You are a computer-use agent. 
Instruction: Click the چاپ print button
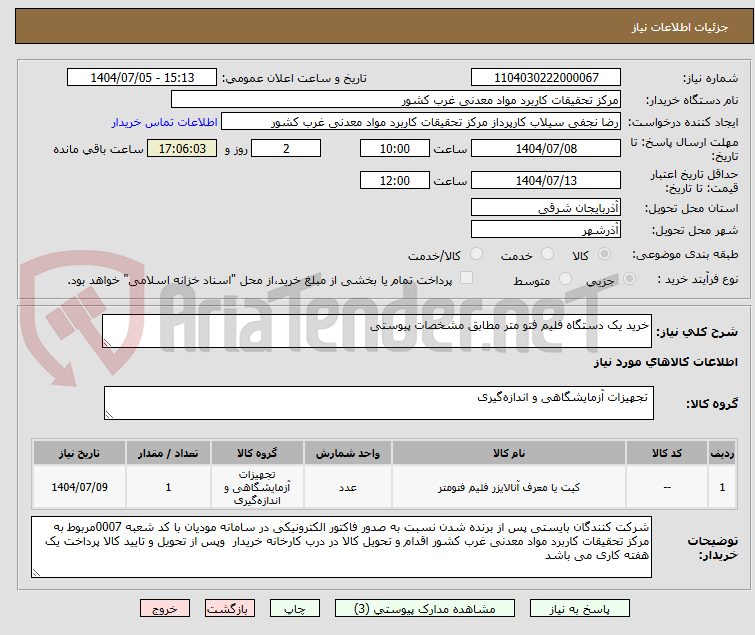(295, 609)
